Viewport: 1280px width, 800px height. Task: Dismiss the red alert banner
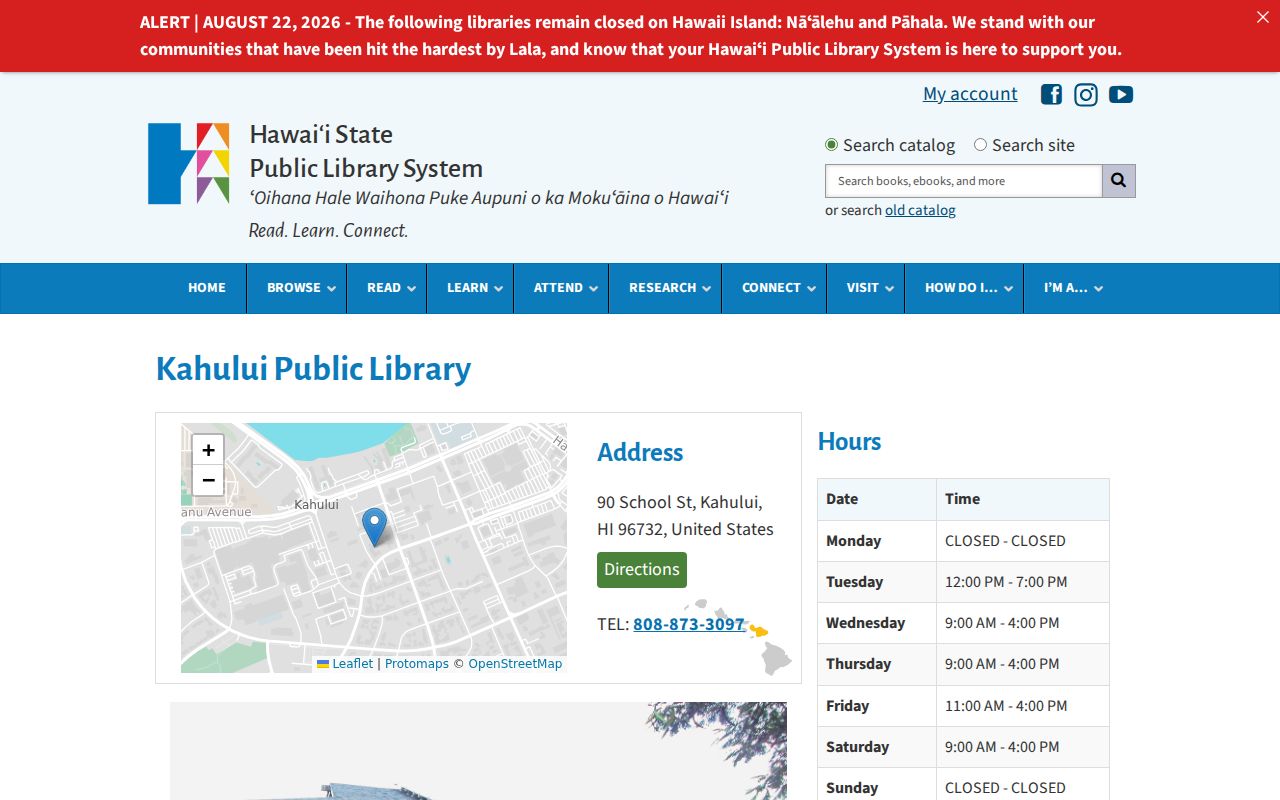pos(1262,17)
